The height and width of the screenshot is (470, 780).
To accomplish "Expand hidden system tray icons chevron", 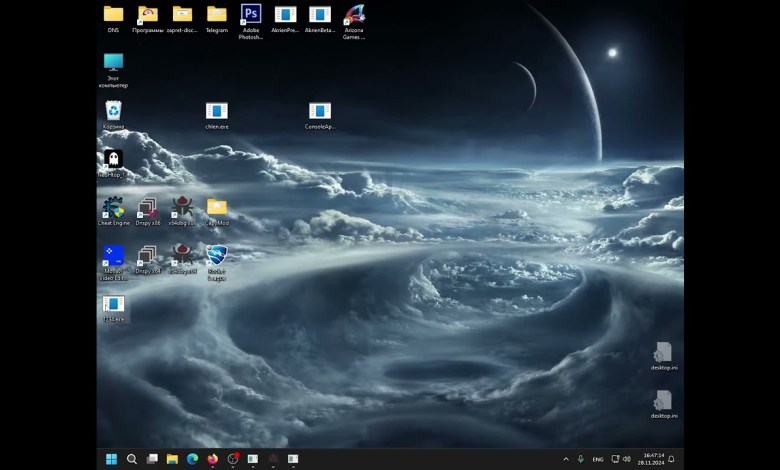I will (x=566, y=459).
